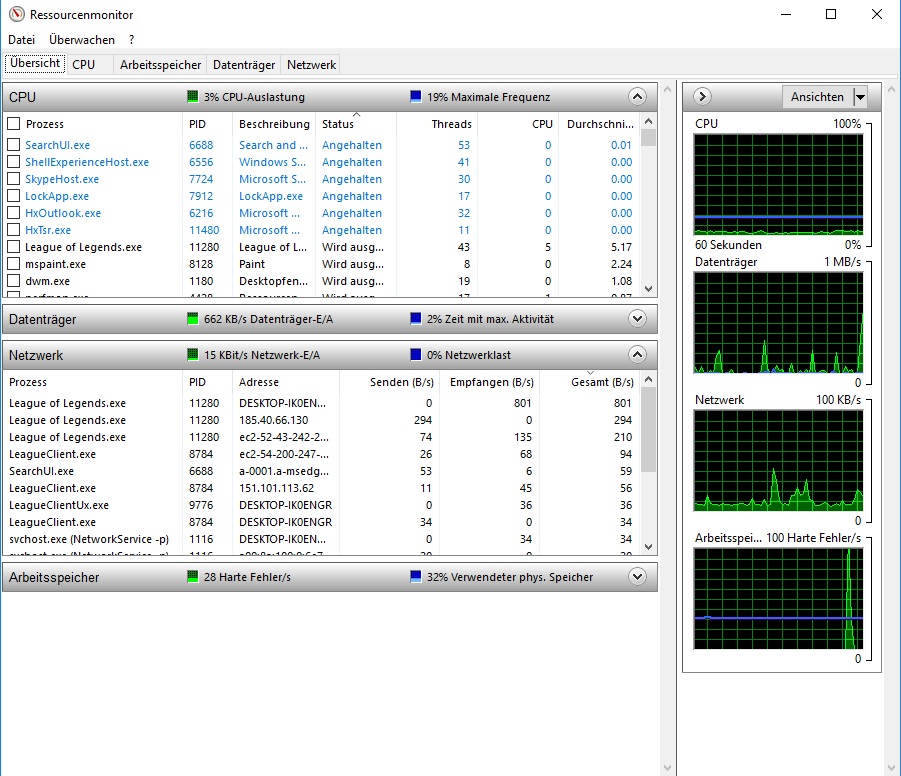
Task: Enable the League of Legends.exe checkbox
Action: tap(14, 247)
